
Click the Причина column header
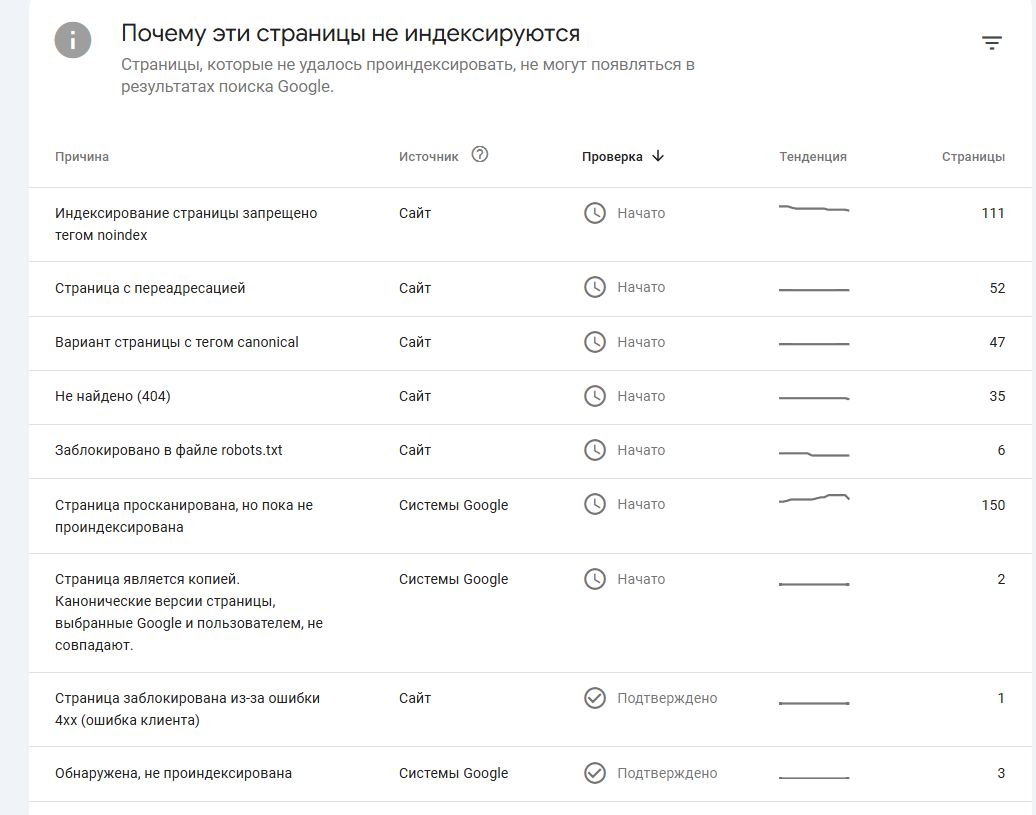tap(82, 156)
